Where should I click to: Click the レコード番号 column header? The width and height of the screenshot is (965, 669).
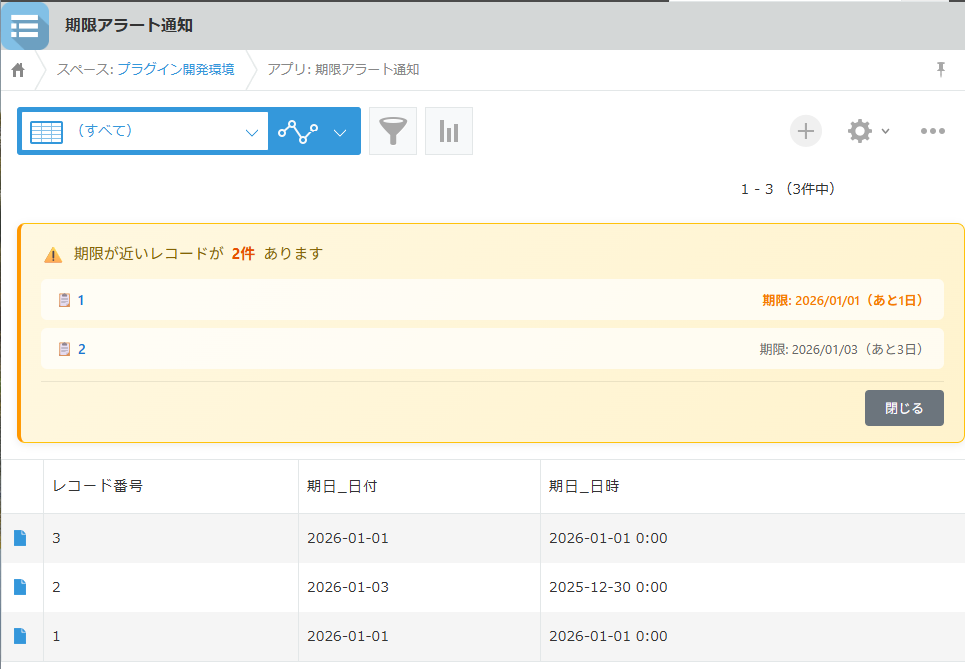(x=97, y=487)
